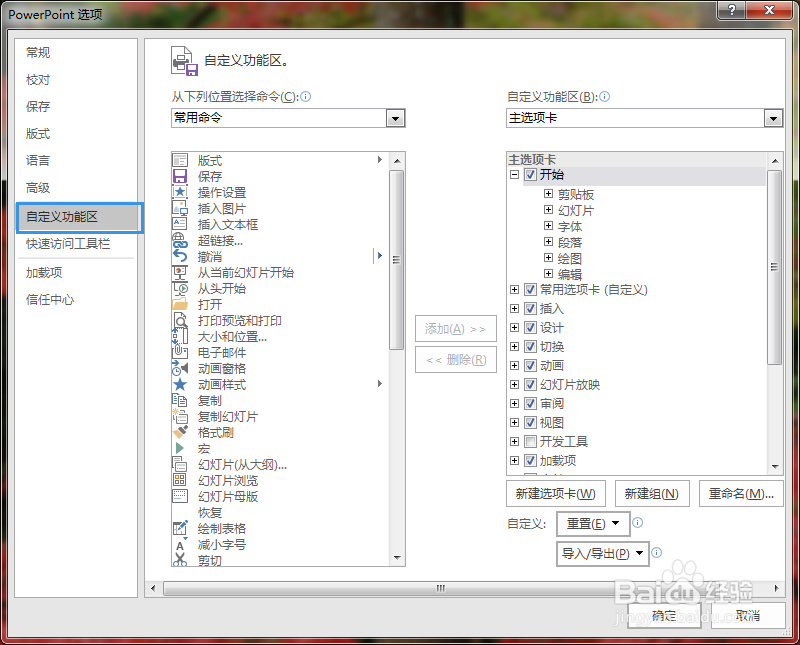Uncheck the 幻灯片放映 checkbox
Image resolution: width=800 pixels, height=645 pixels.
tap(530, 384)
